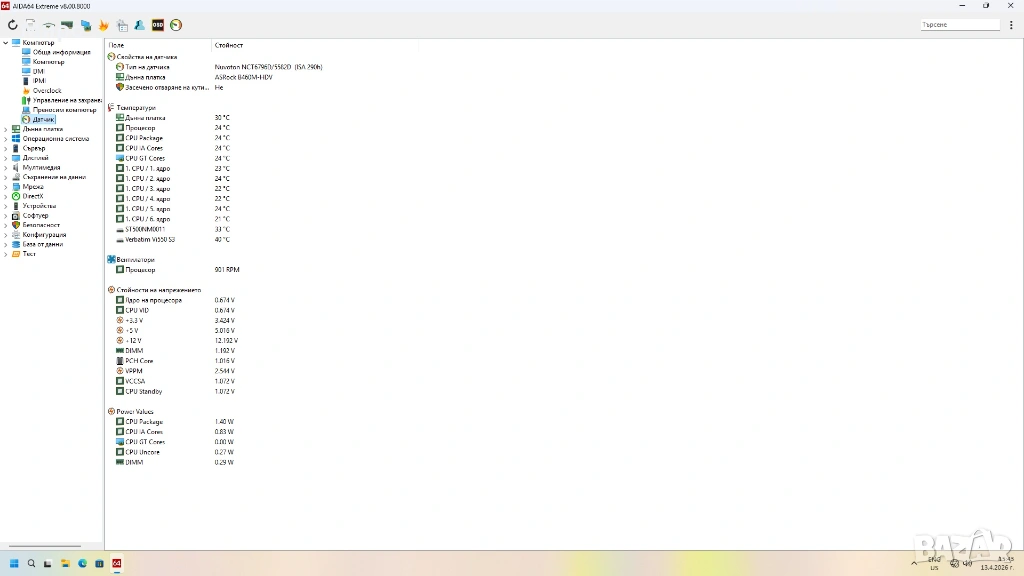This screenshot has height=576, width=1024.
Task: Select Overclock in the sidebar tree
Action: 46,91
